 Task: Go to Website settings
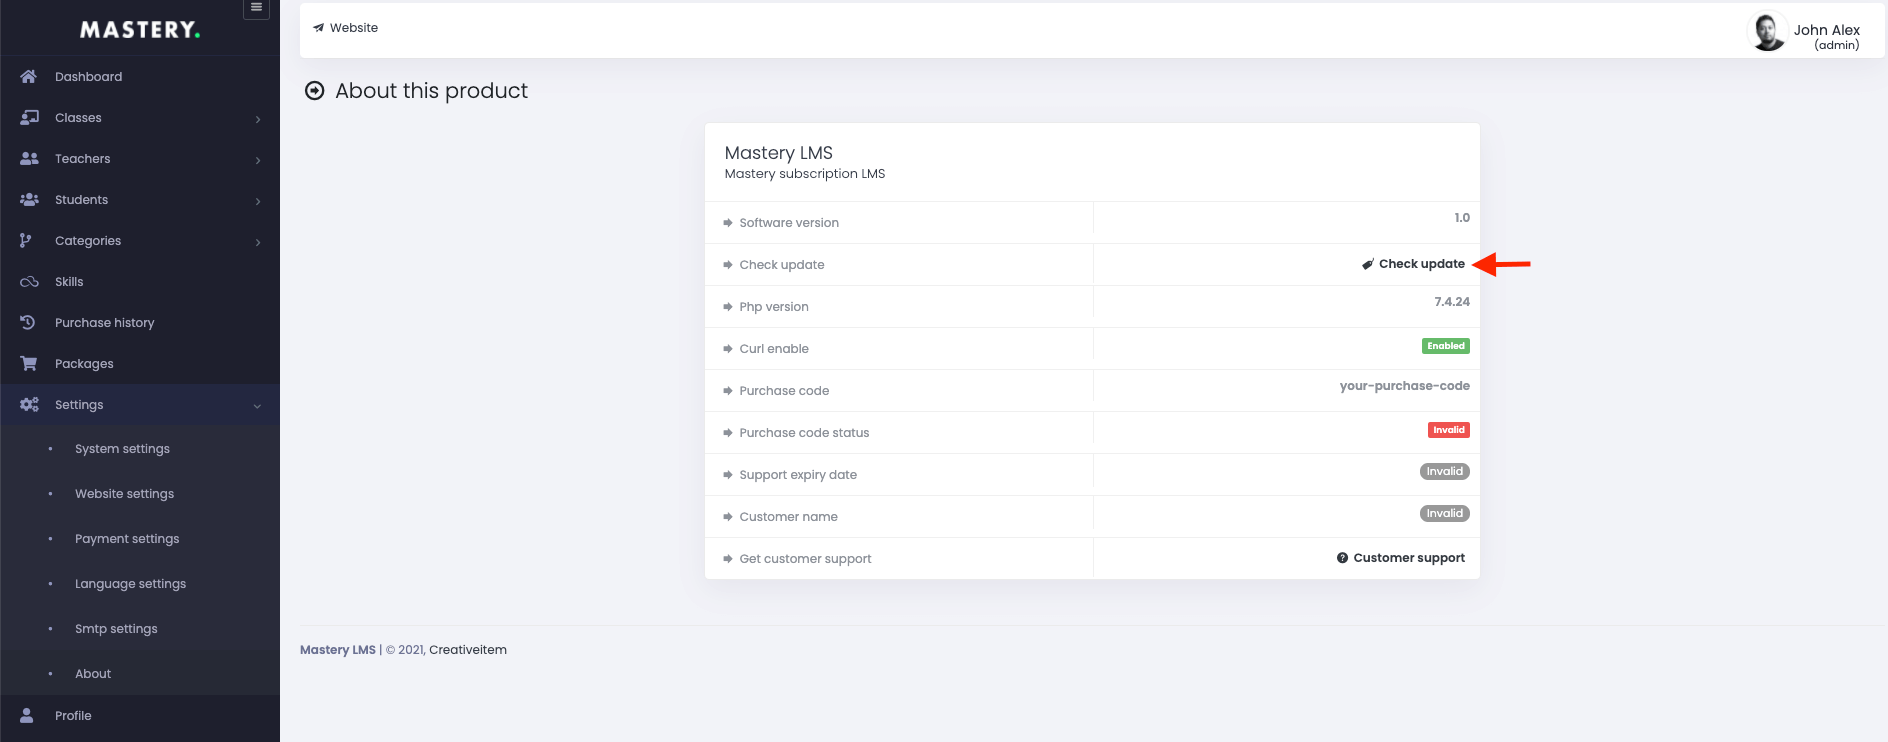(x=124, y=493)
